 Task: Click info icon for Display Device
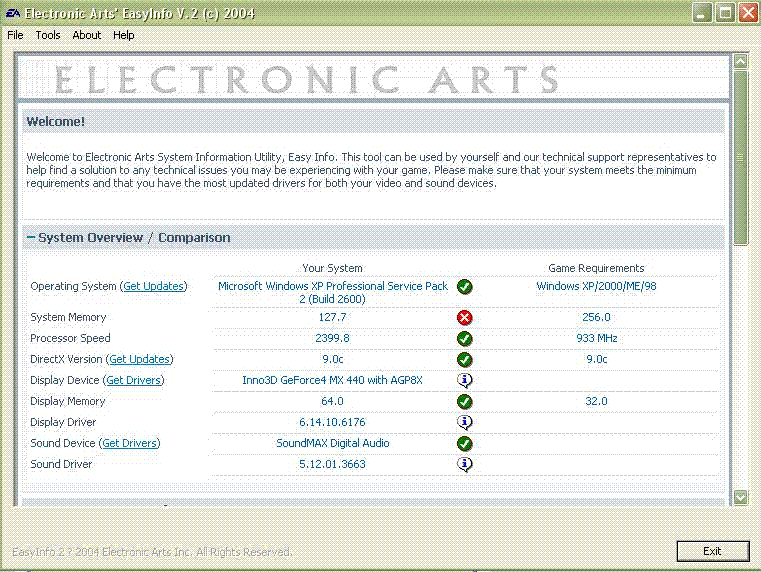click(x=464, y=380)
